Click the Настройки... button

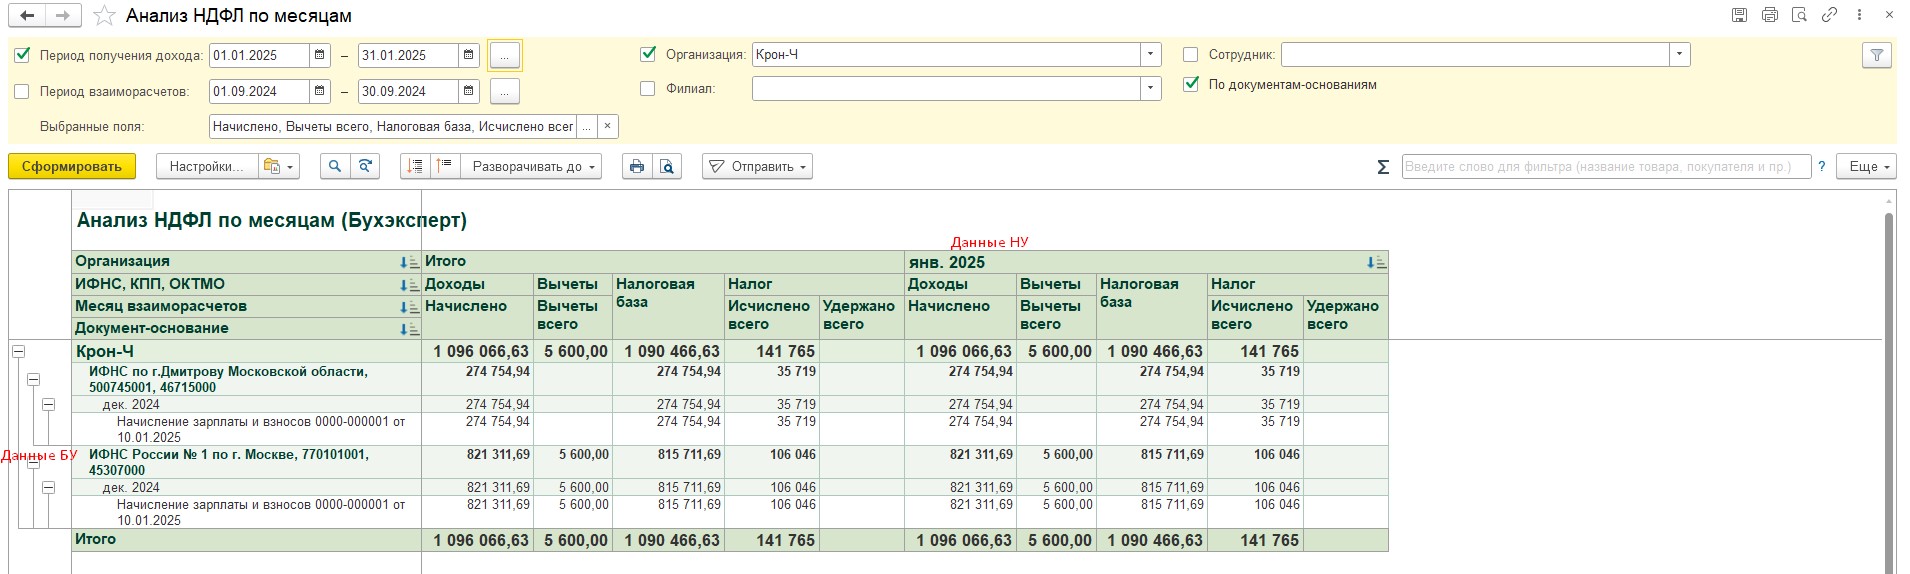[x=206, y=167]
